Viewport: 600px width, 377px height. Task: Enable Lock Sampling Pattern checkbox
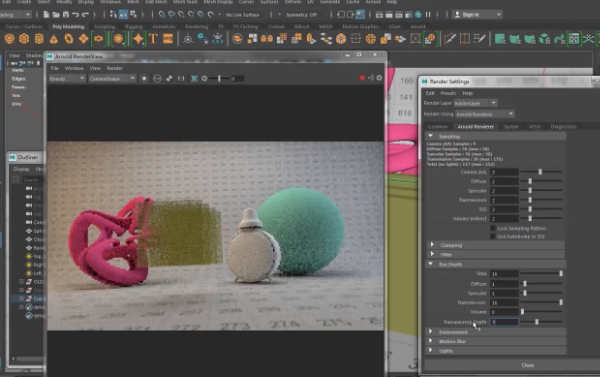click(493, 228)
